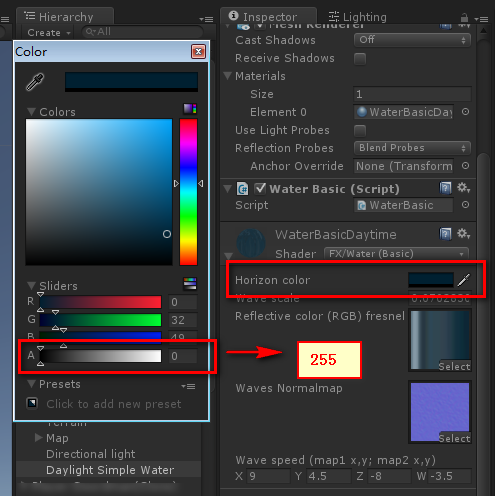
Task: Collapse the Presets section
Action: click(32, 384)
